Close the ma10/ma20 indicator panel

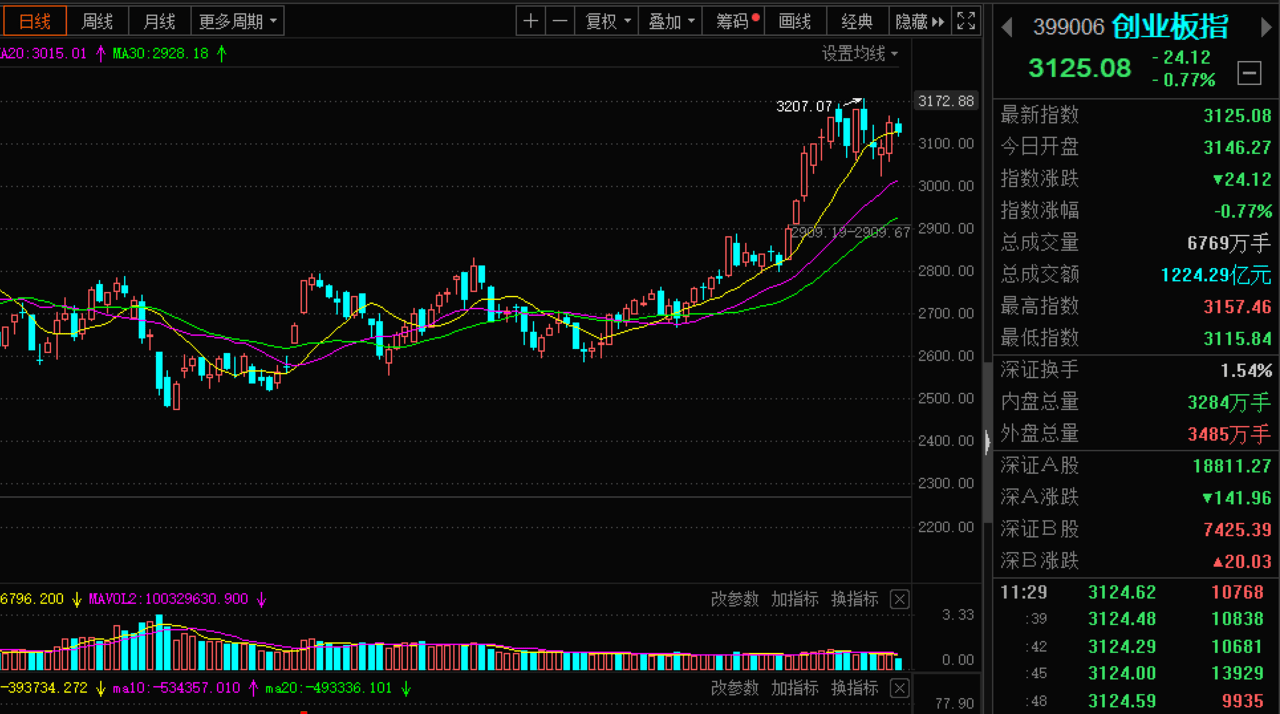(x=900, y=688)
